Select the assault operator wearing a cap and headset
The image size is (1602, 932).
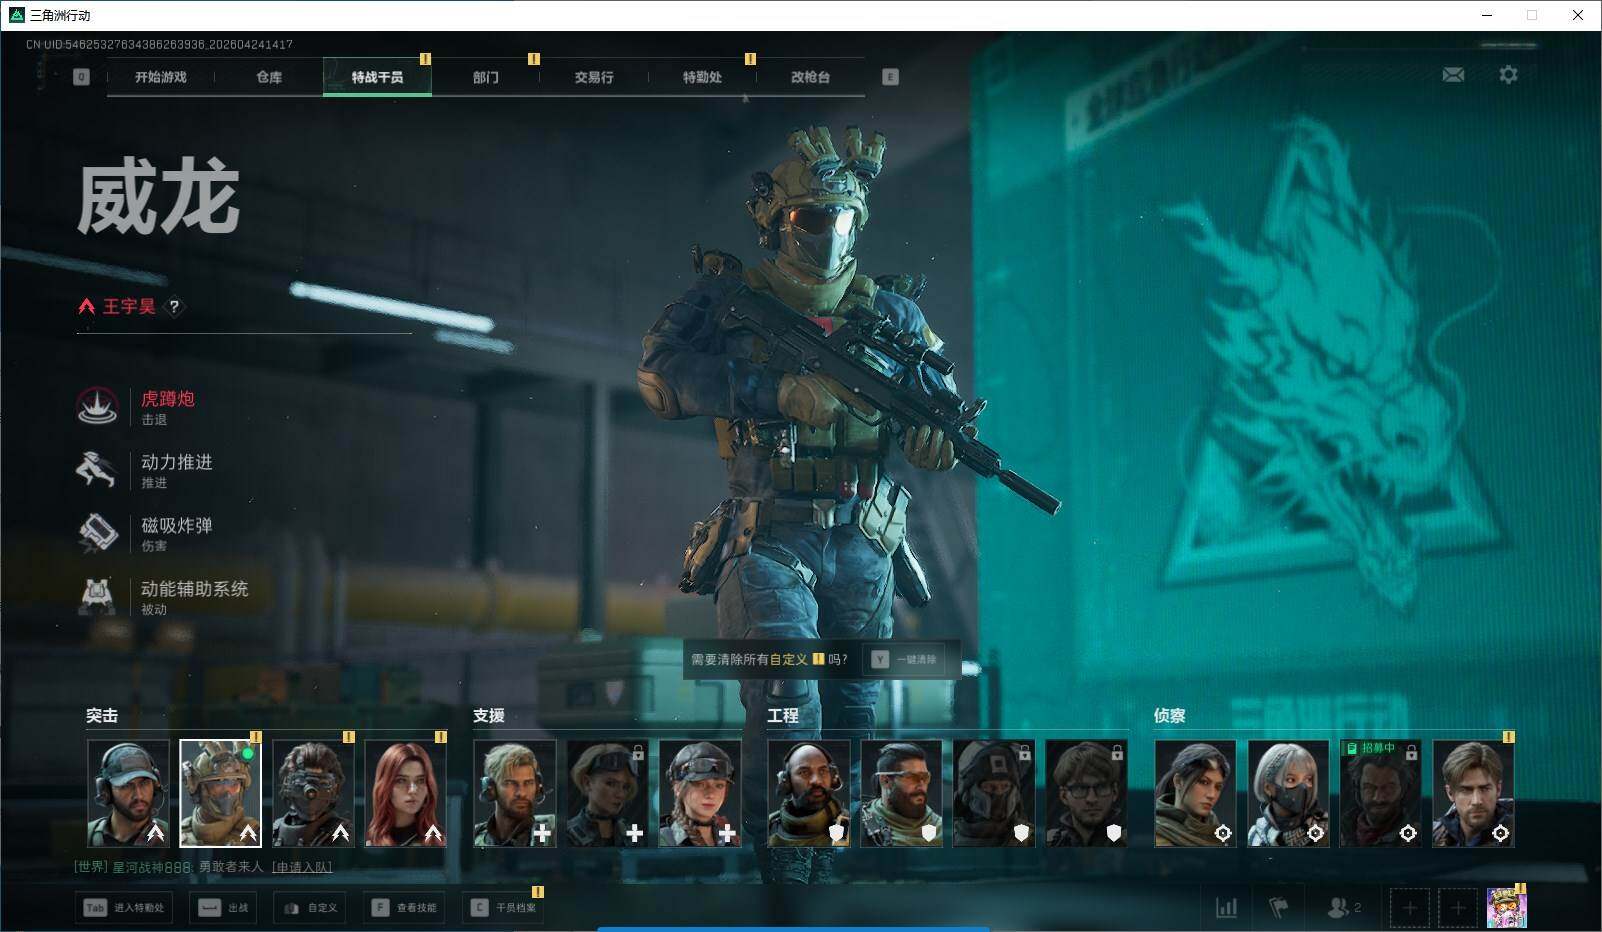[128, 793]
